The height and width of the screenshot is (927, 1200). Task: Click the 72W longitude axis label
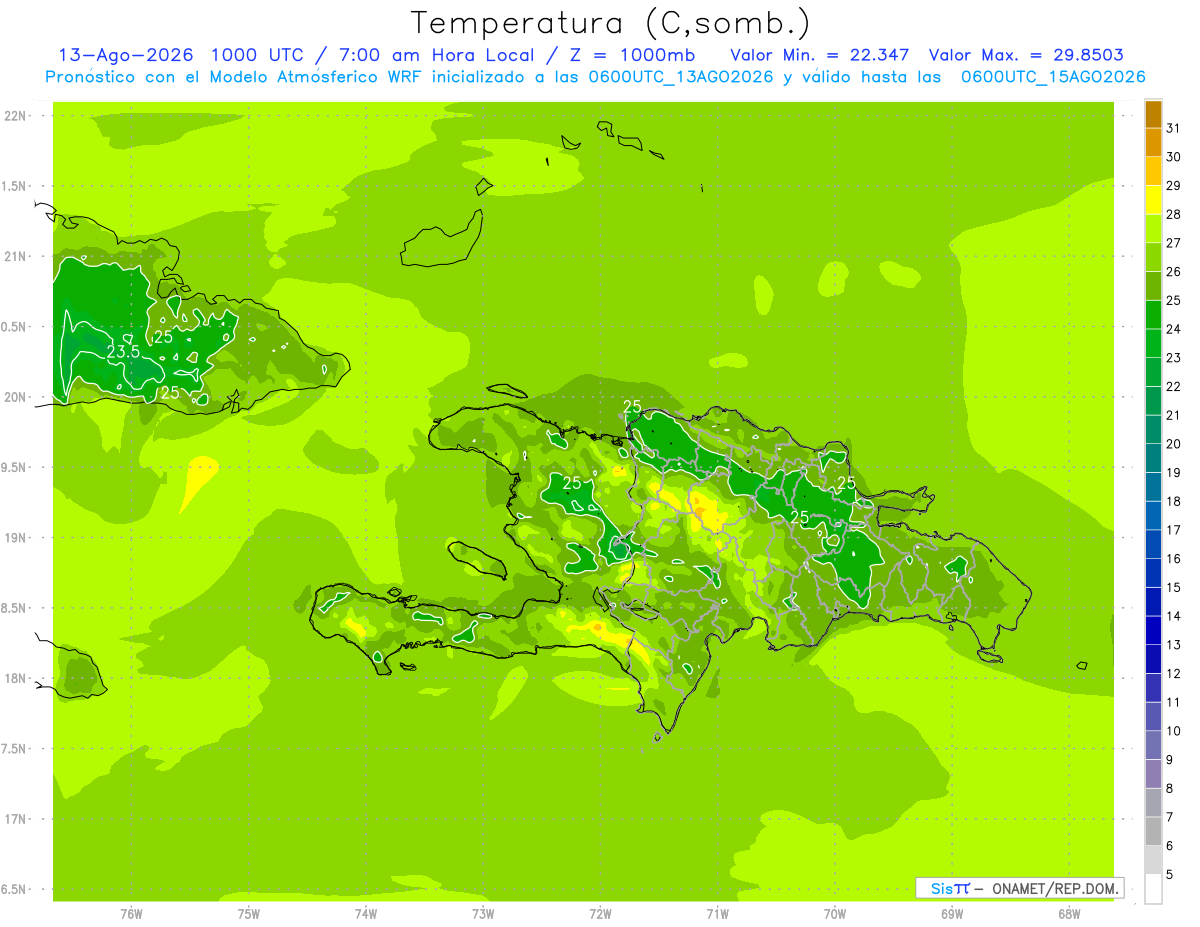[x=600, y=913]
